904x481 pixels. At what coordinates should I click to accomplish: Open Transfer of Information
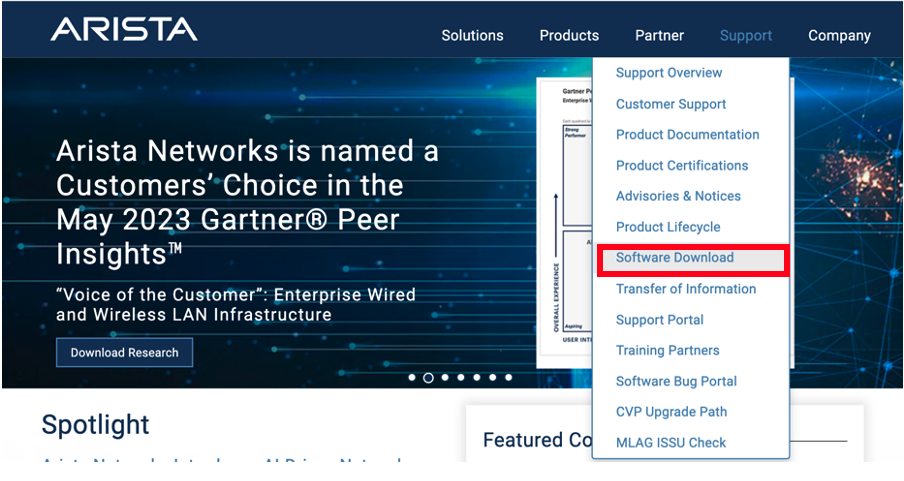click(685, 289)
